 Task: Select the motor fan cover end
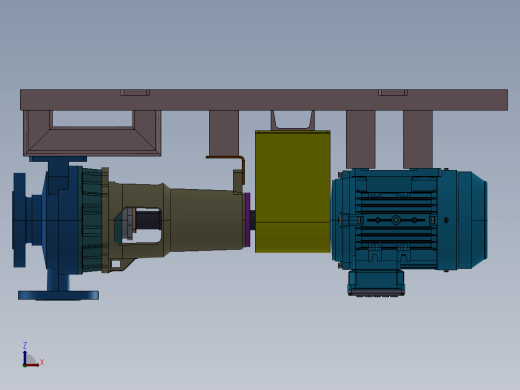[x=472, y=220]
